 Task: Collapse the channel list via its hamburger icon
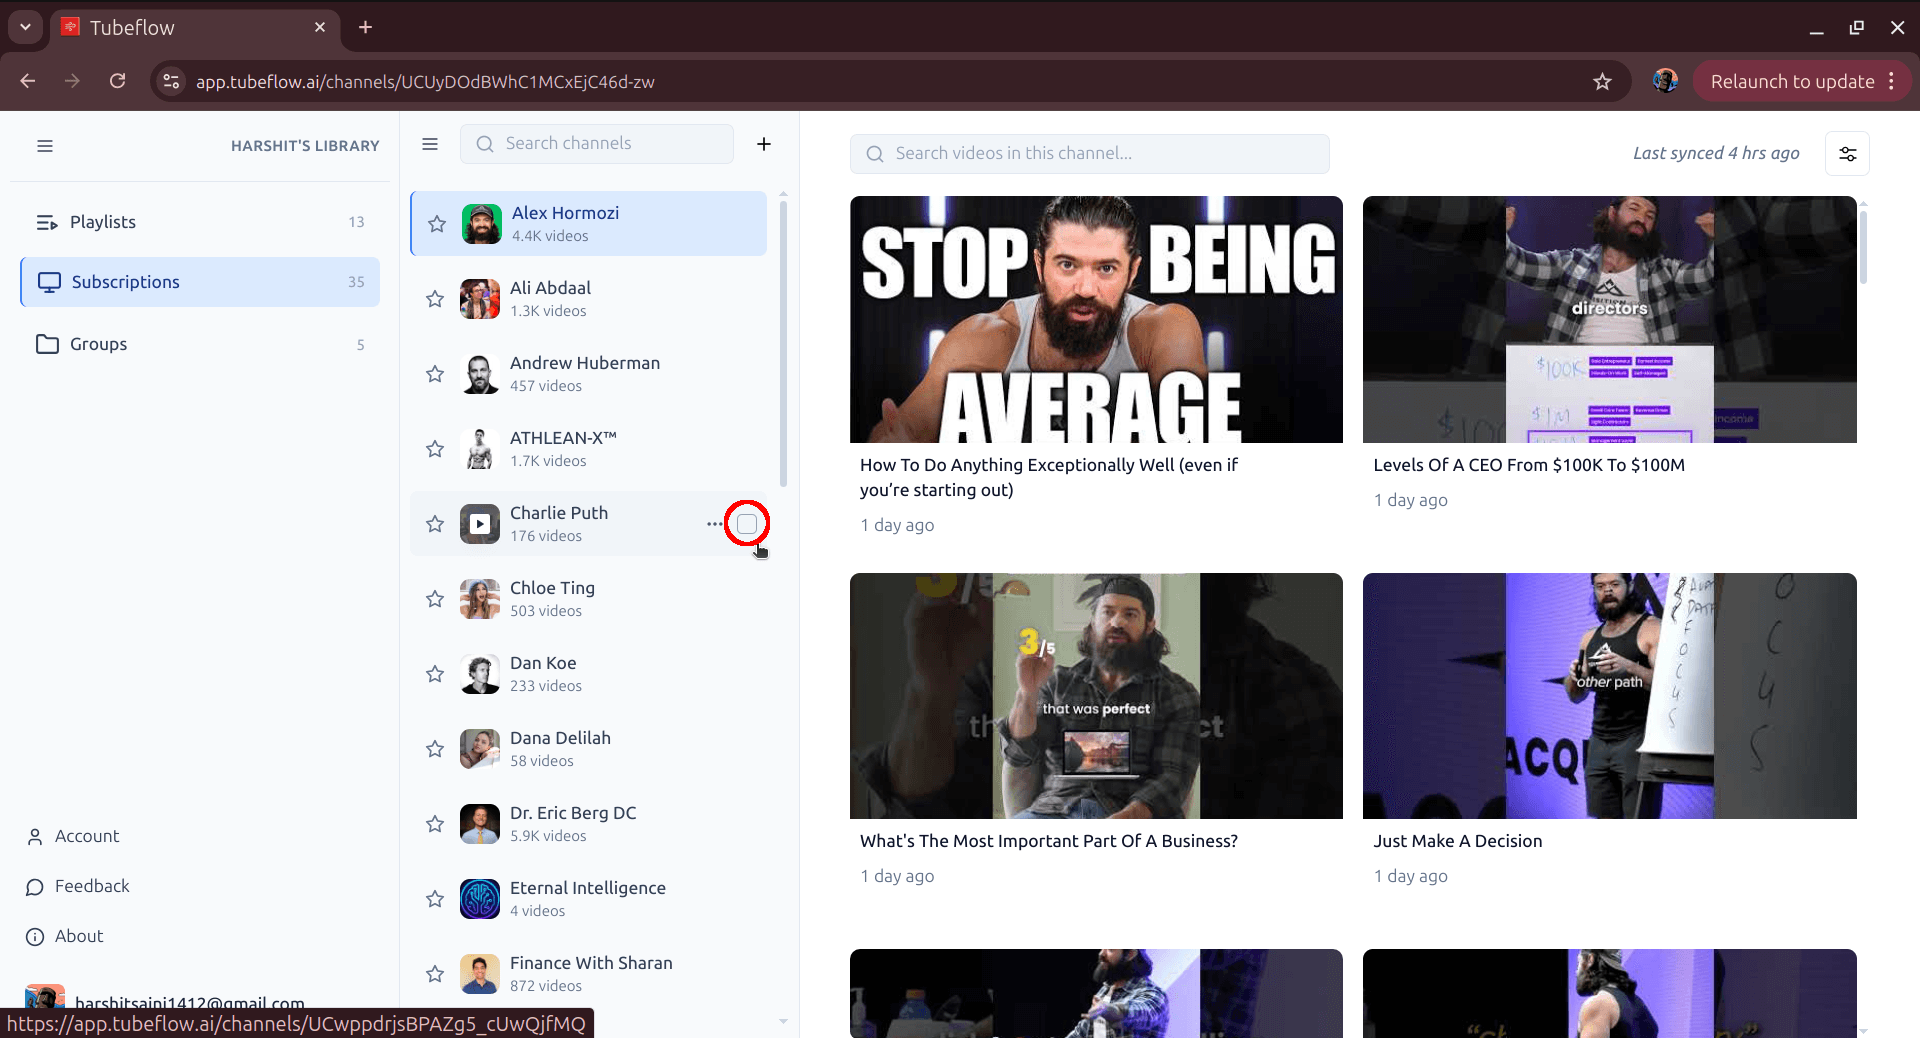(430, 144)
